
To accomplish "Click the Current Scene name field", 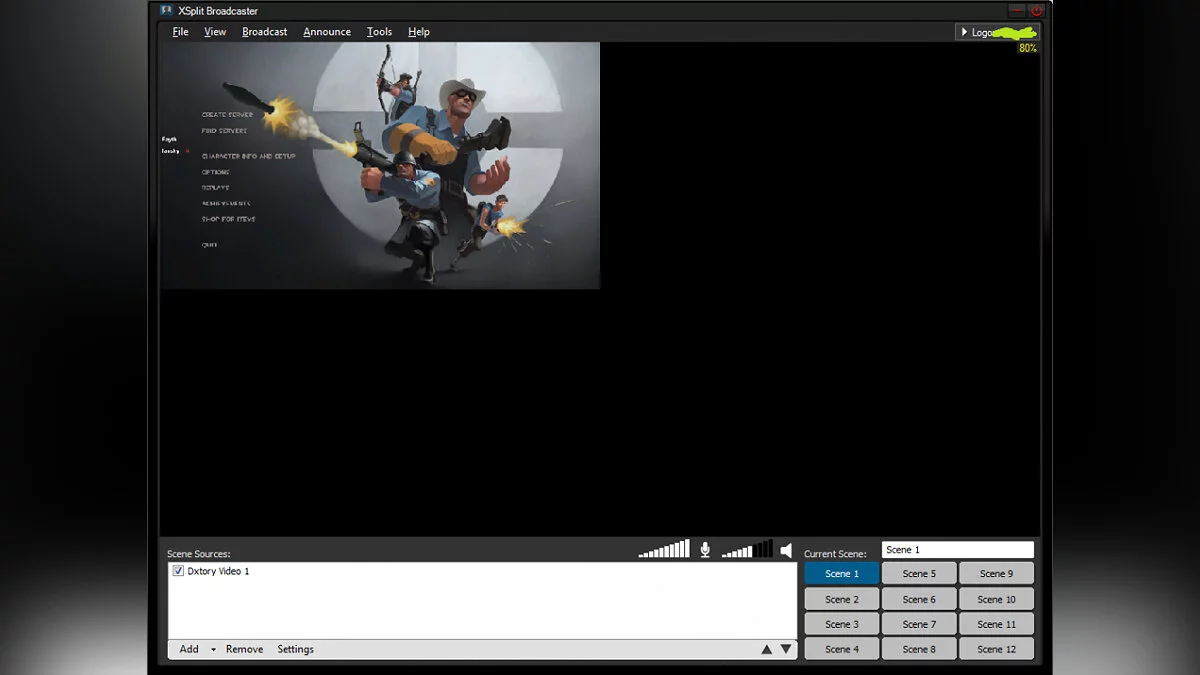I will [x=957, y=550].
